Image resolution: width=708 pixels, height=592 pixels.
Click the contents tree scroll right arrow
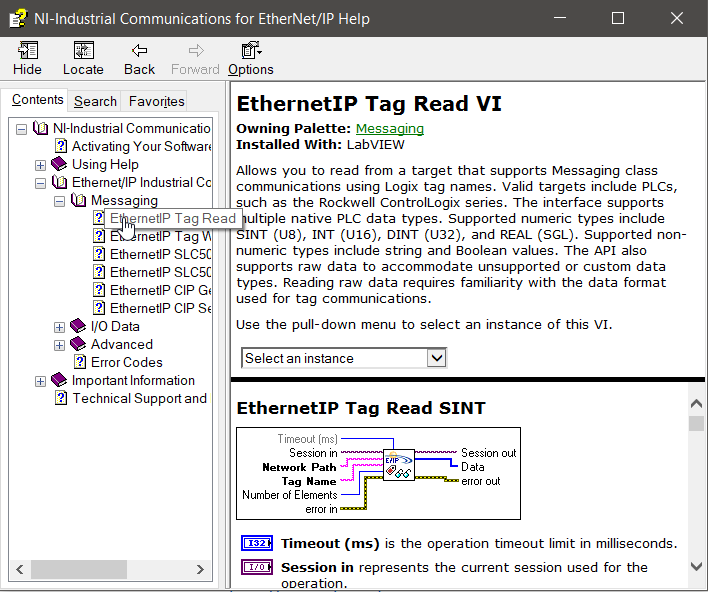pyautogui.click(x=200, y=569)
